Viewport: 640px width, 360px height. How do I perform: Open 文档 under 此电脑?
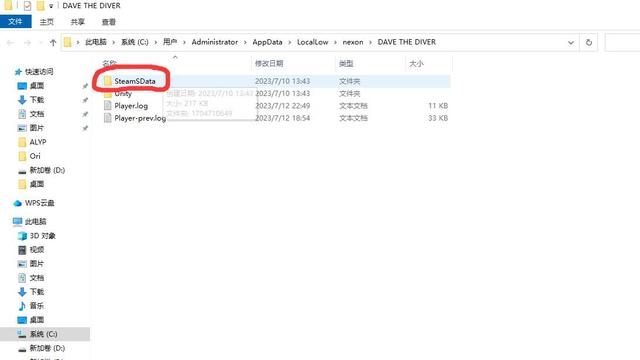37,278
